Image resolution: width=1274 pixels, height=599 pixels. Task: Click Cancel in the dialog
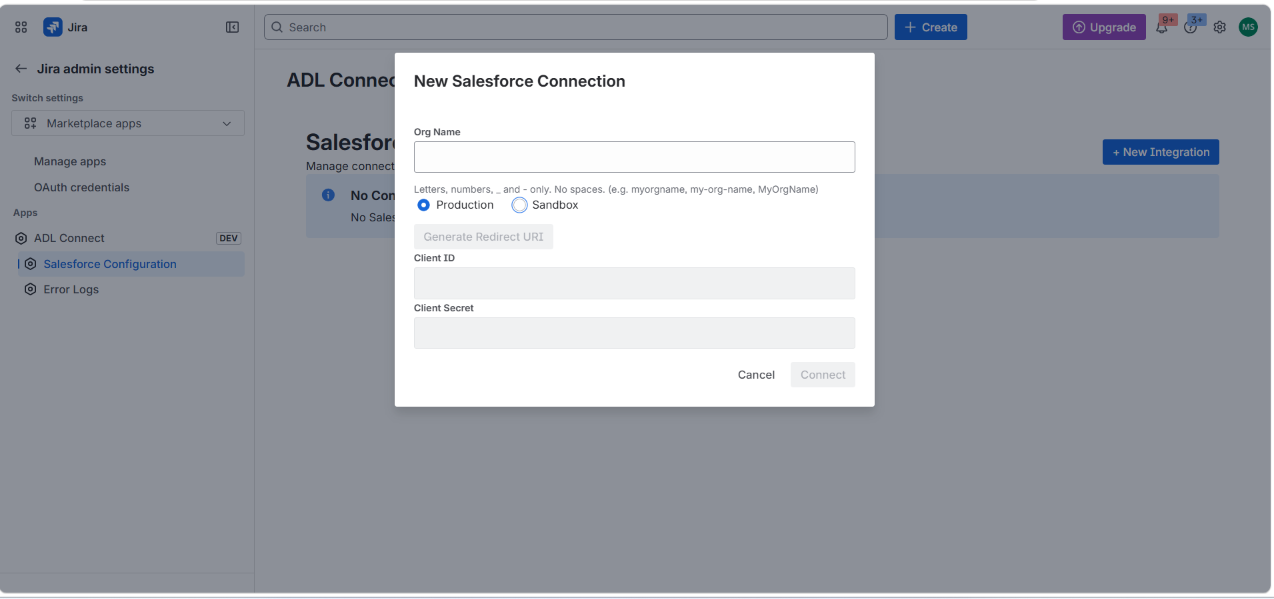756,375
